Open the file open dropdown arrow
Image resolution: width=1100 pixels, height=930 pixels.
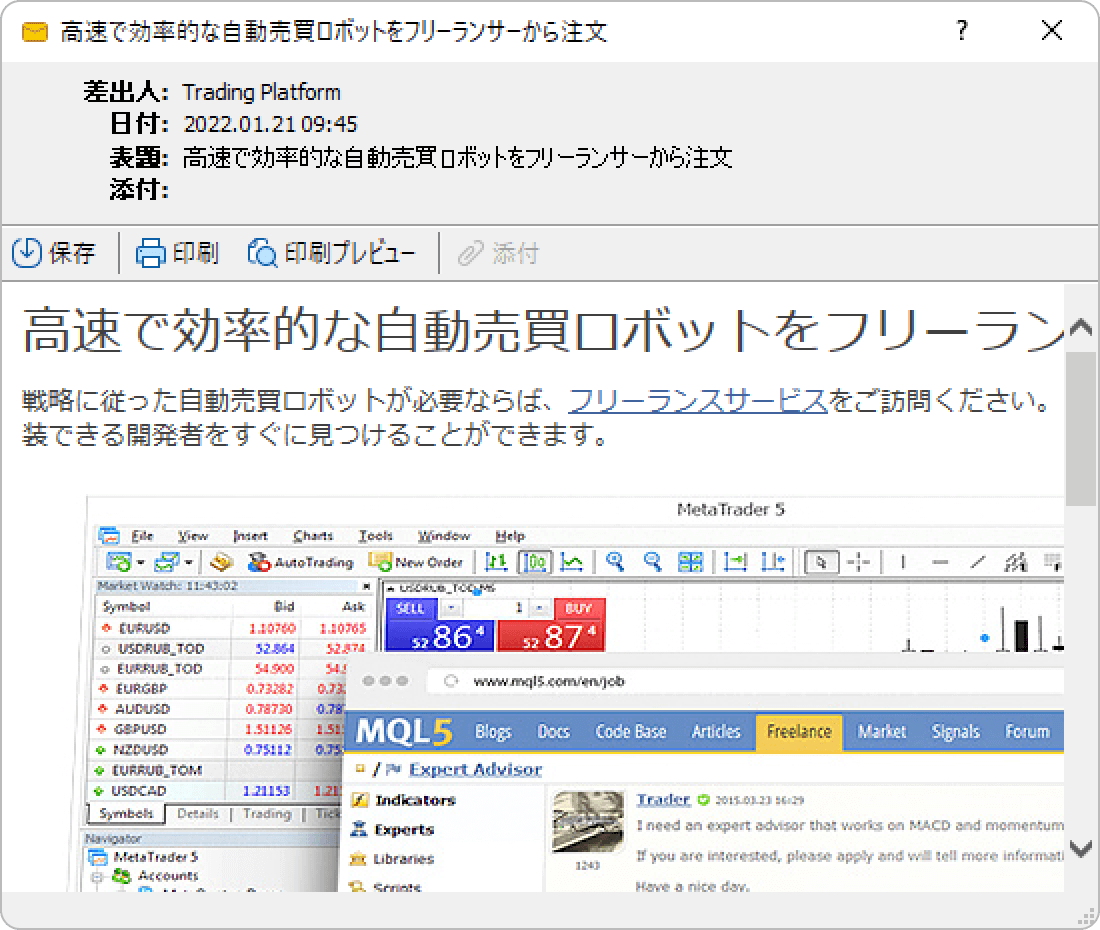(x=139, y=563)
